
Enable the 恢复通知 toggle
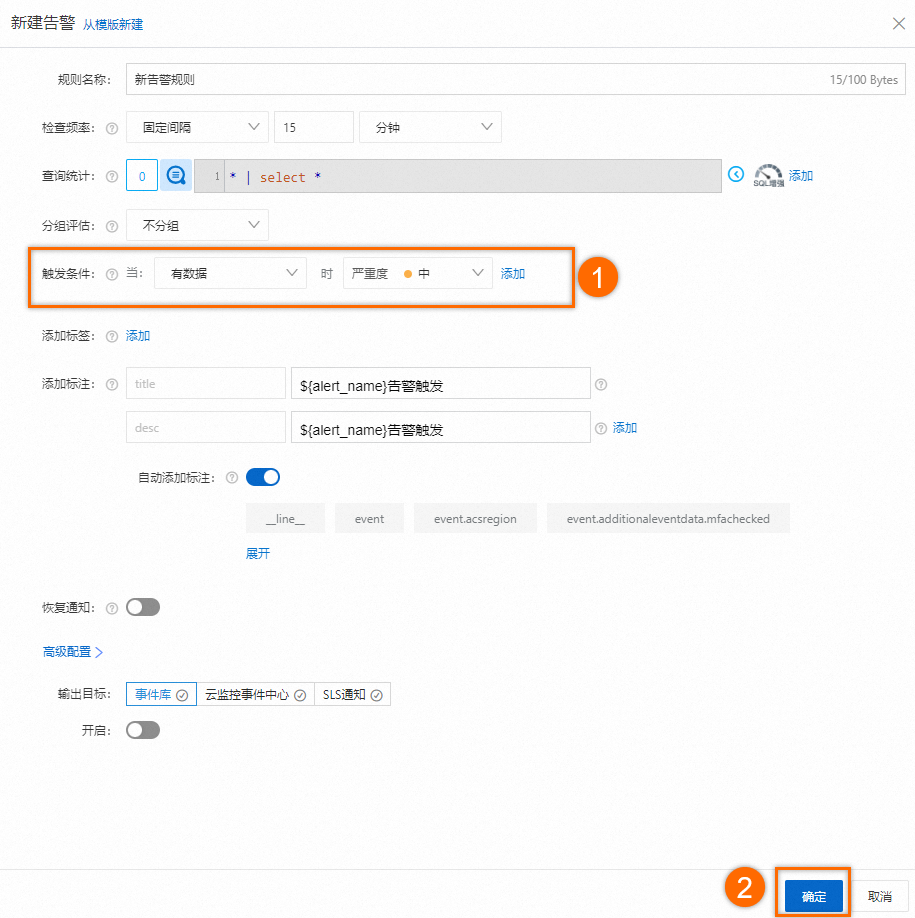pyautogui.click(x=143, y=607)
